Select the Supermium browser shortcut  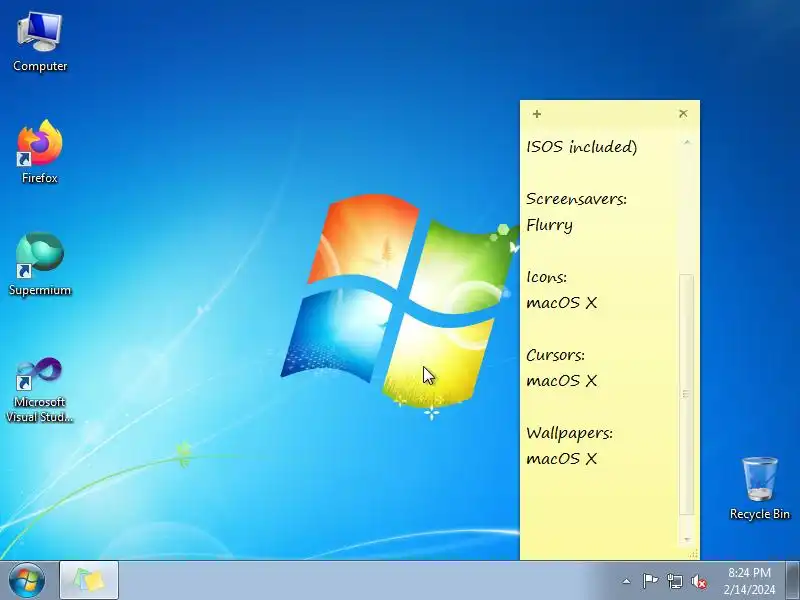point(40,264)
